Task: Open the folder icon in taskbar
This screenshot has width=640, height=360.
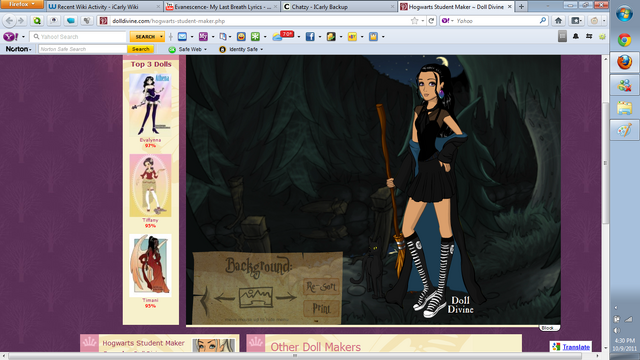Action: point(624,108)
